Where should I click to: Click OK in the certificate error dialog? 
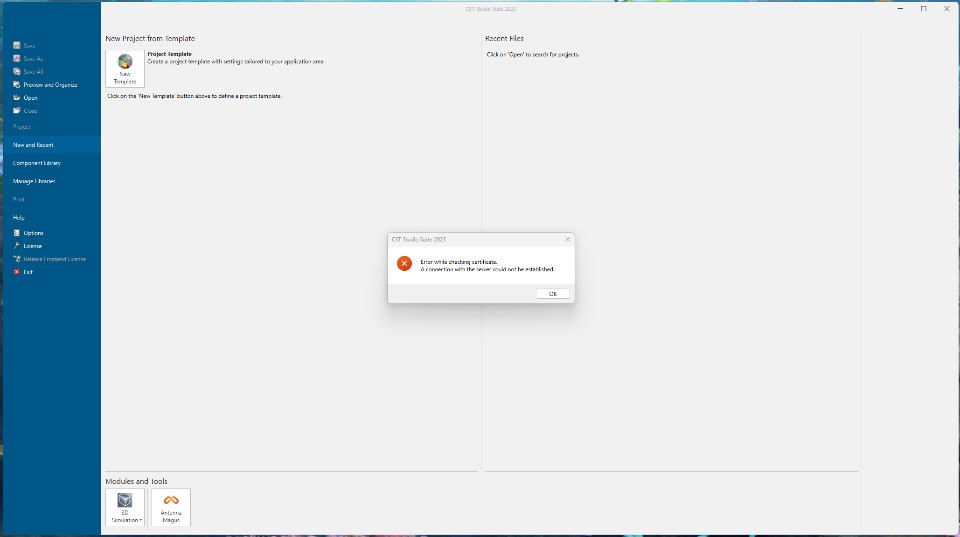click(553, 294)
